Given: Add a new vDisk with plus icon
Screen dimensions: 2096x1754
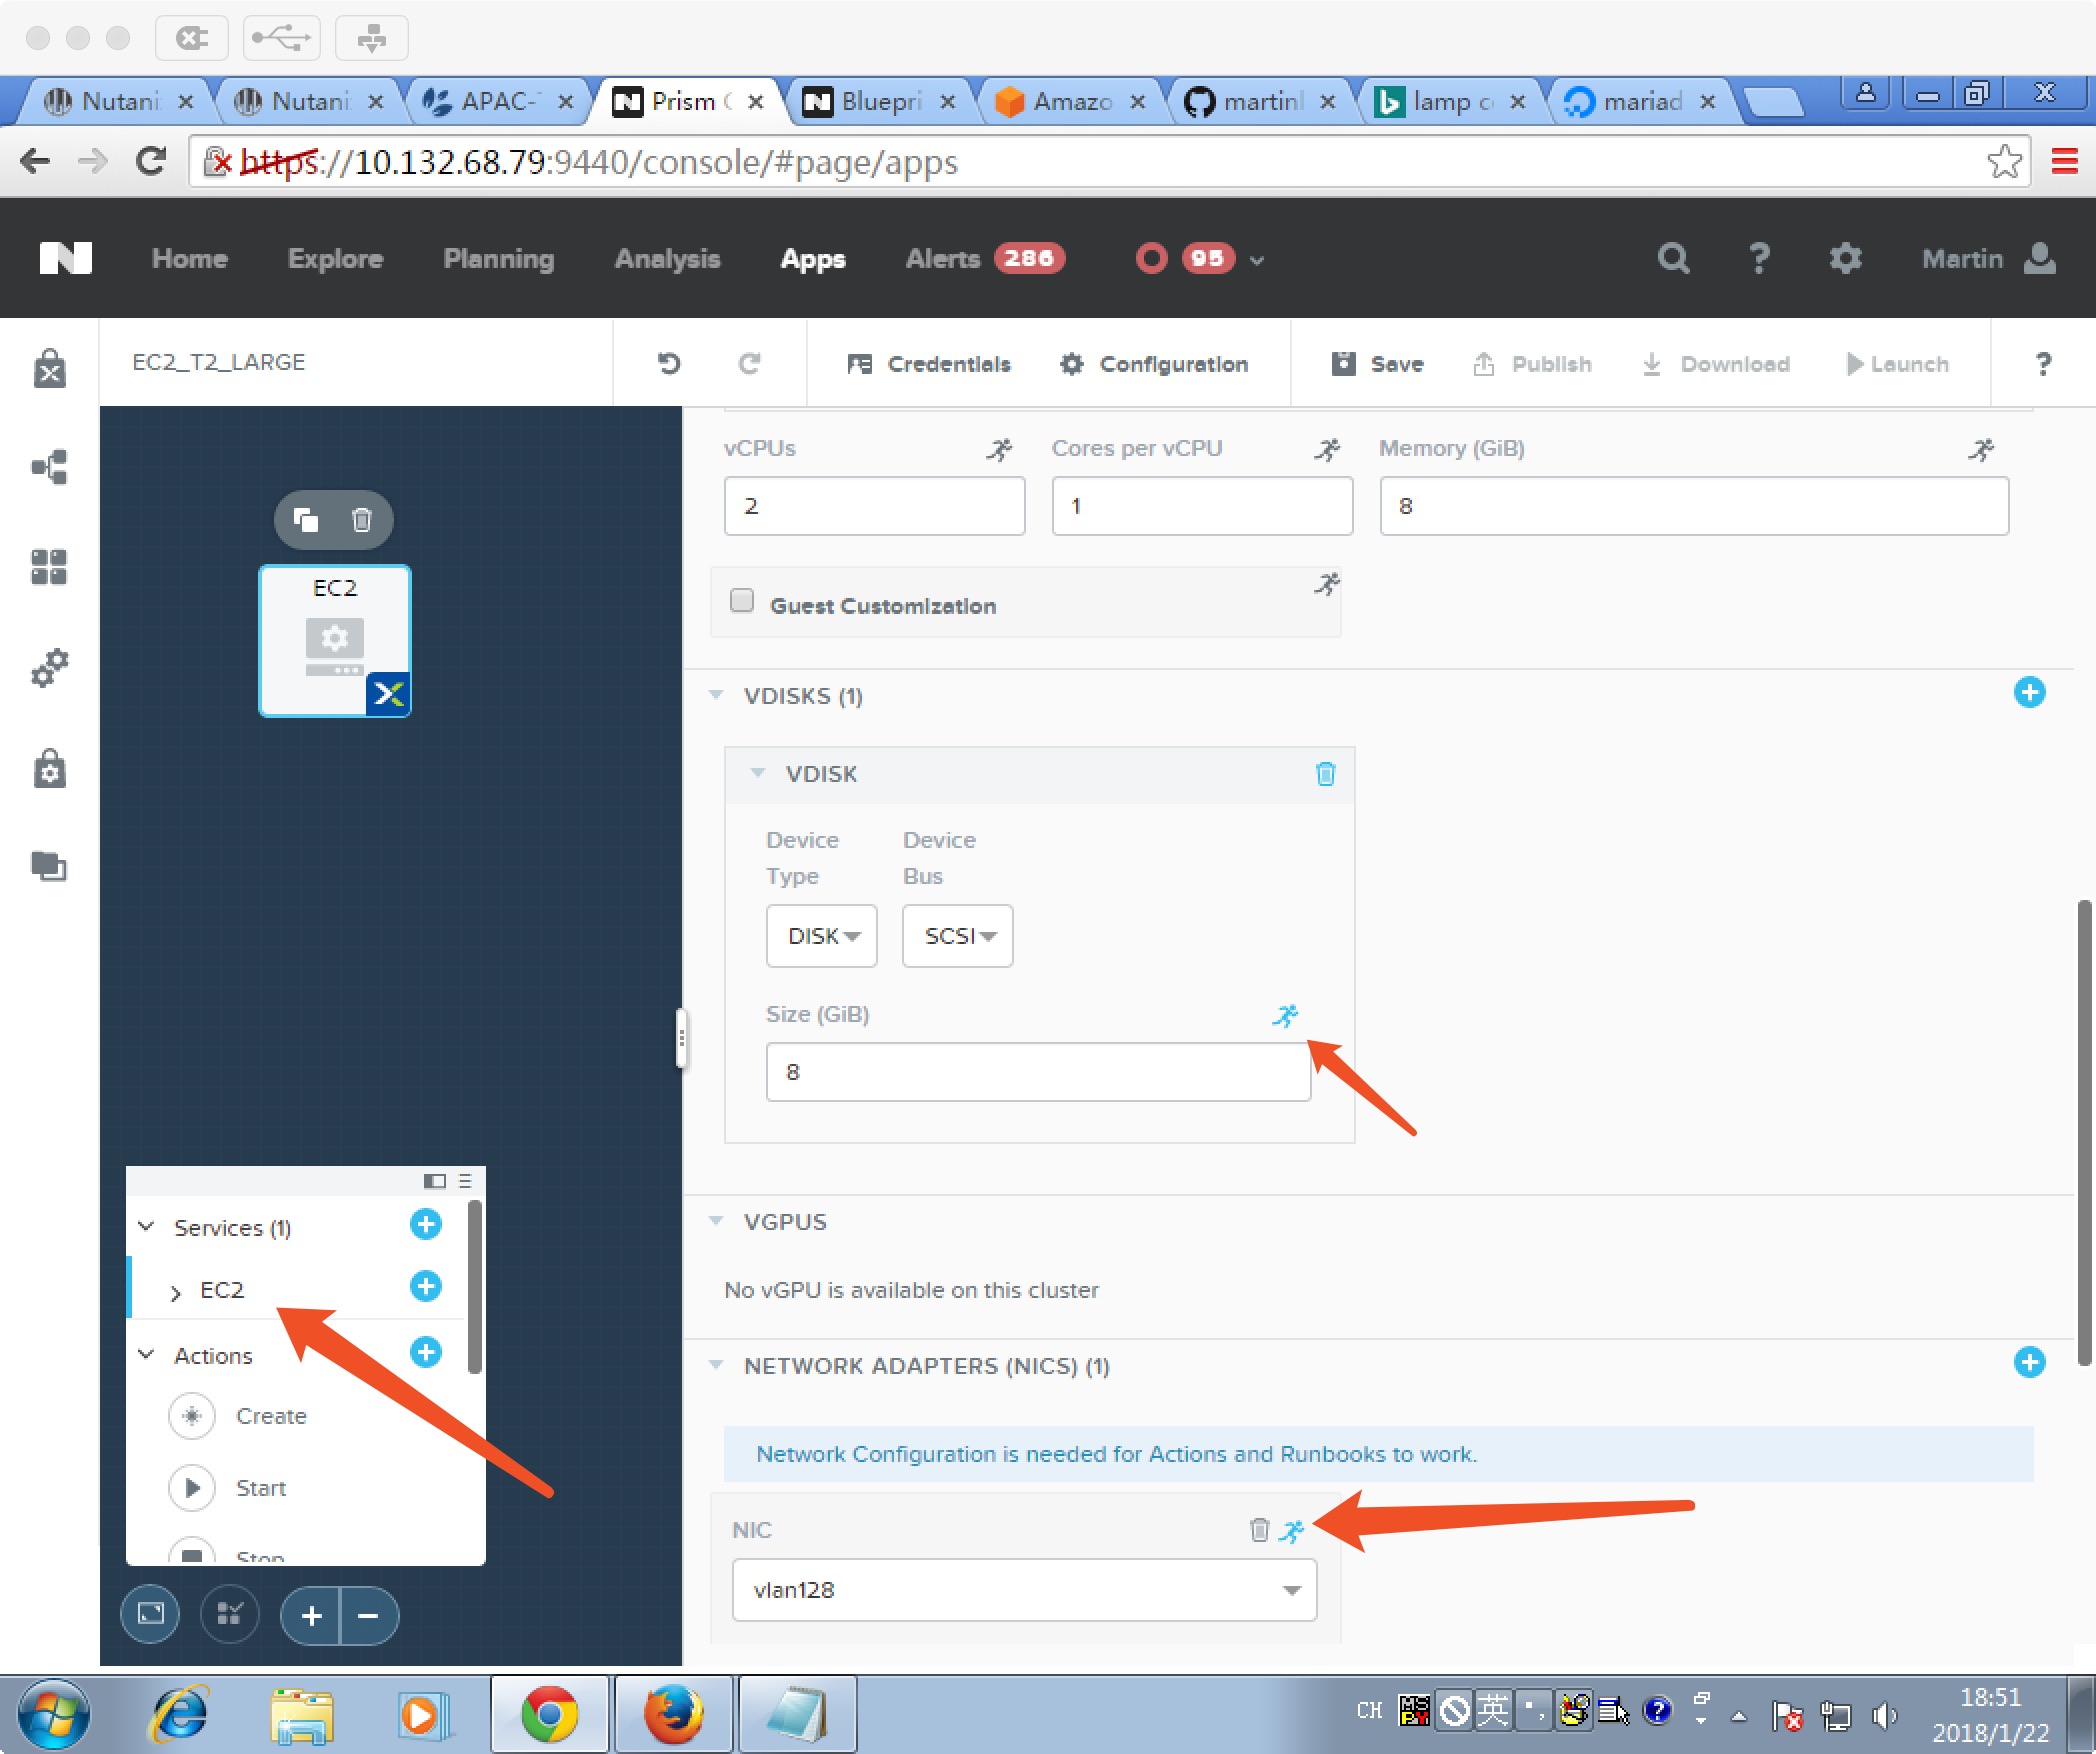Looking at the screenshot, I should (2029, 692).
